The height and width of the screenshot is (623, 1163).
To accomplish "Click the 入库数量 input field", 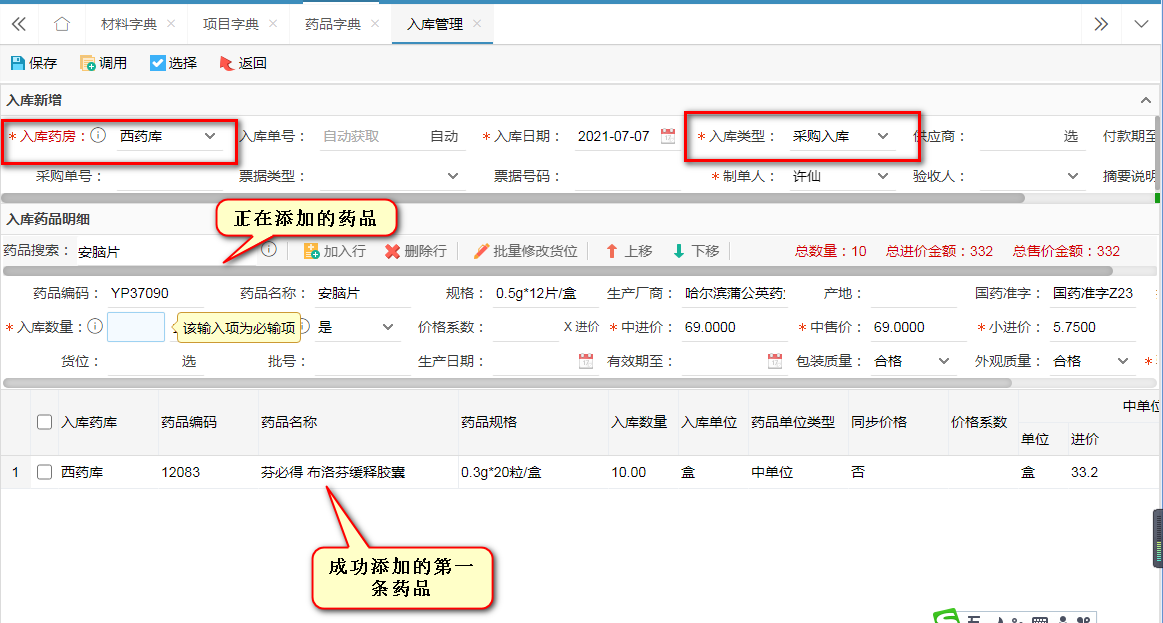I will point(135,327).
